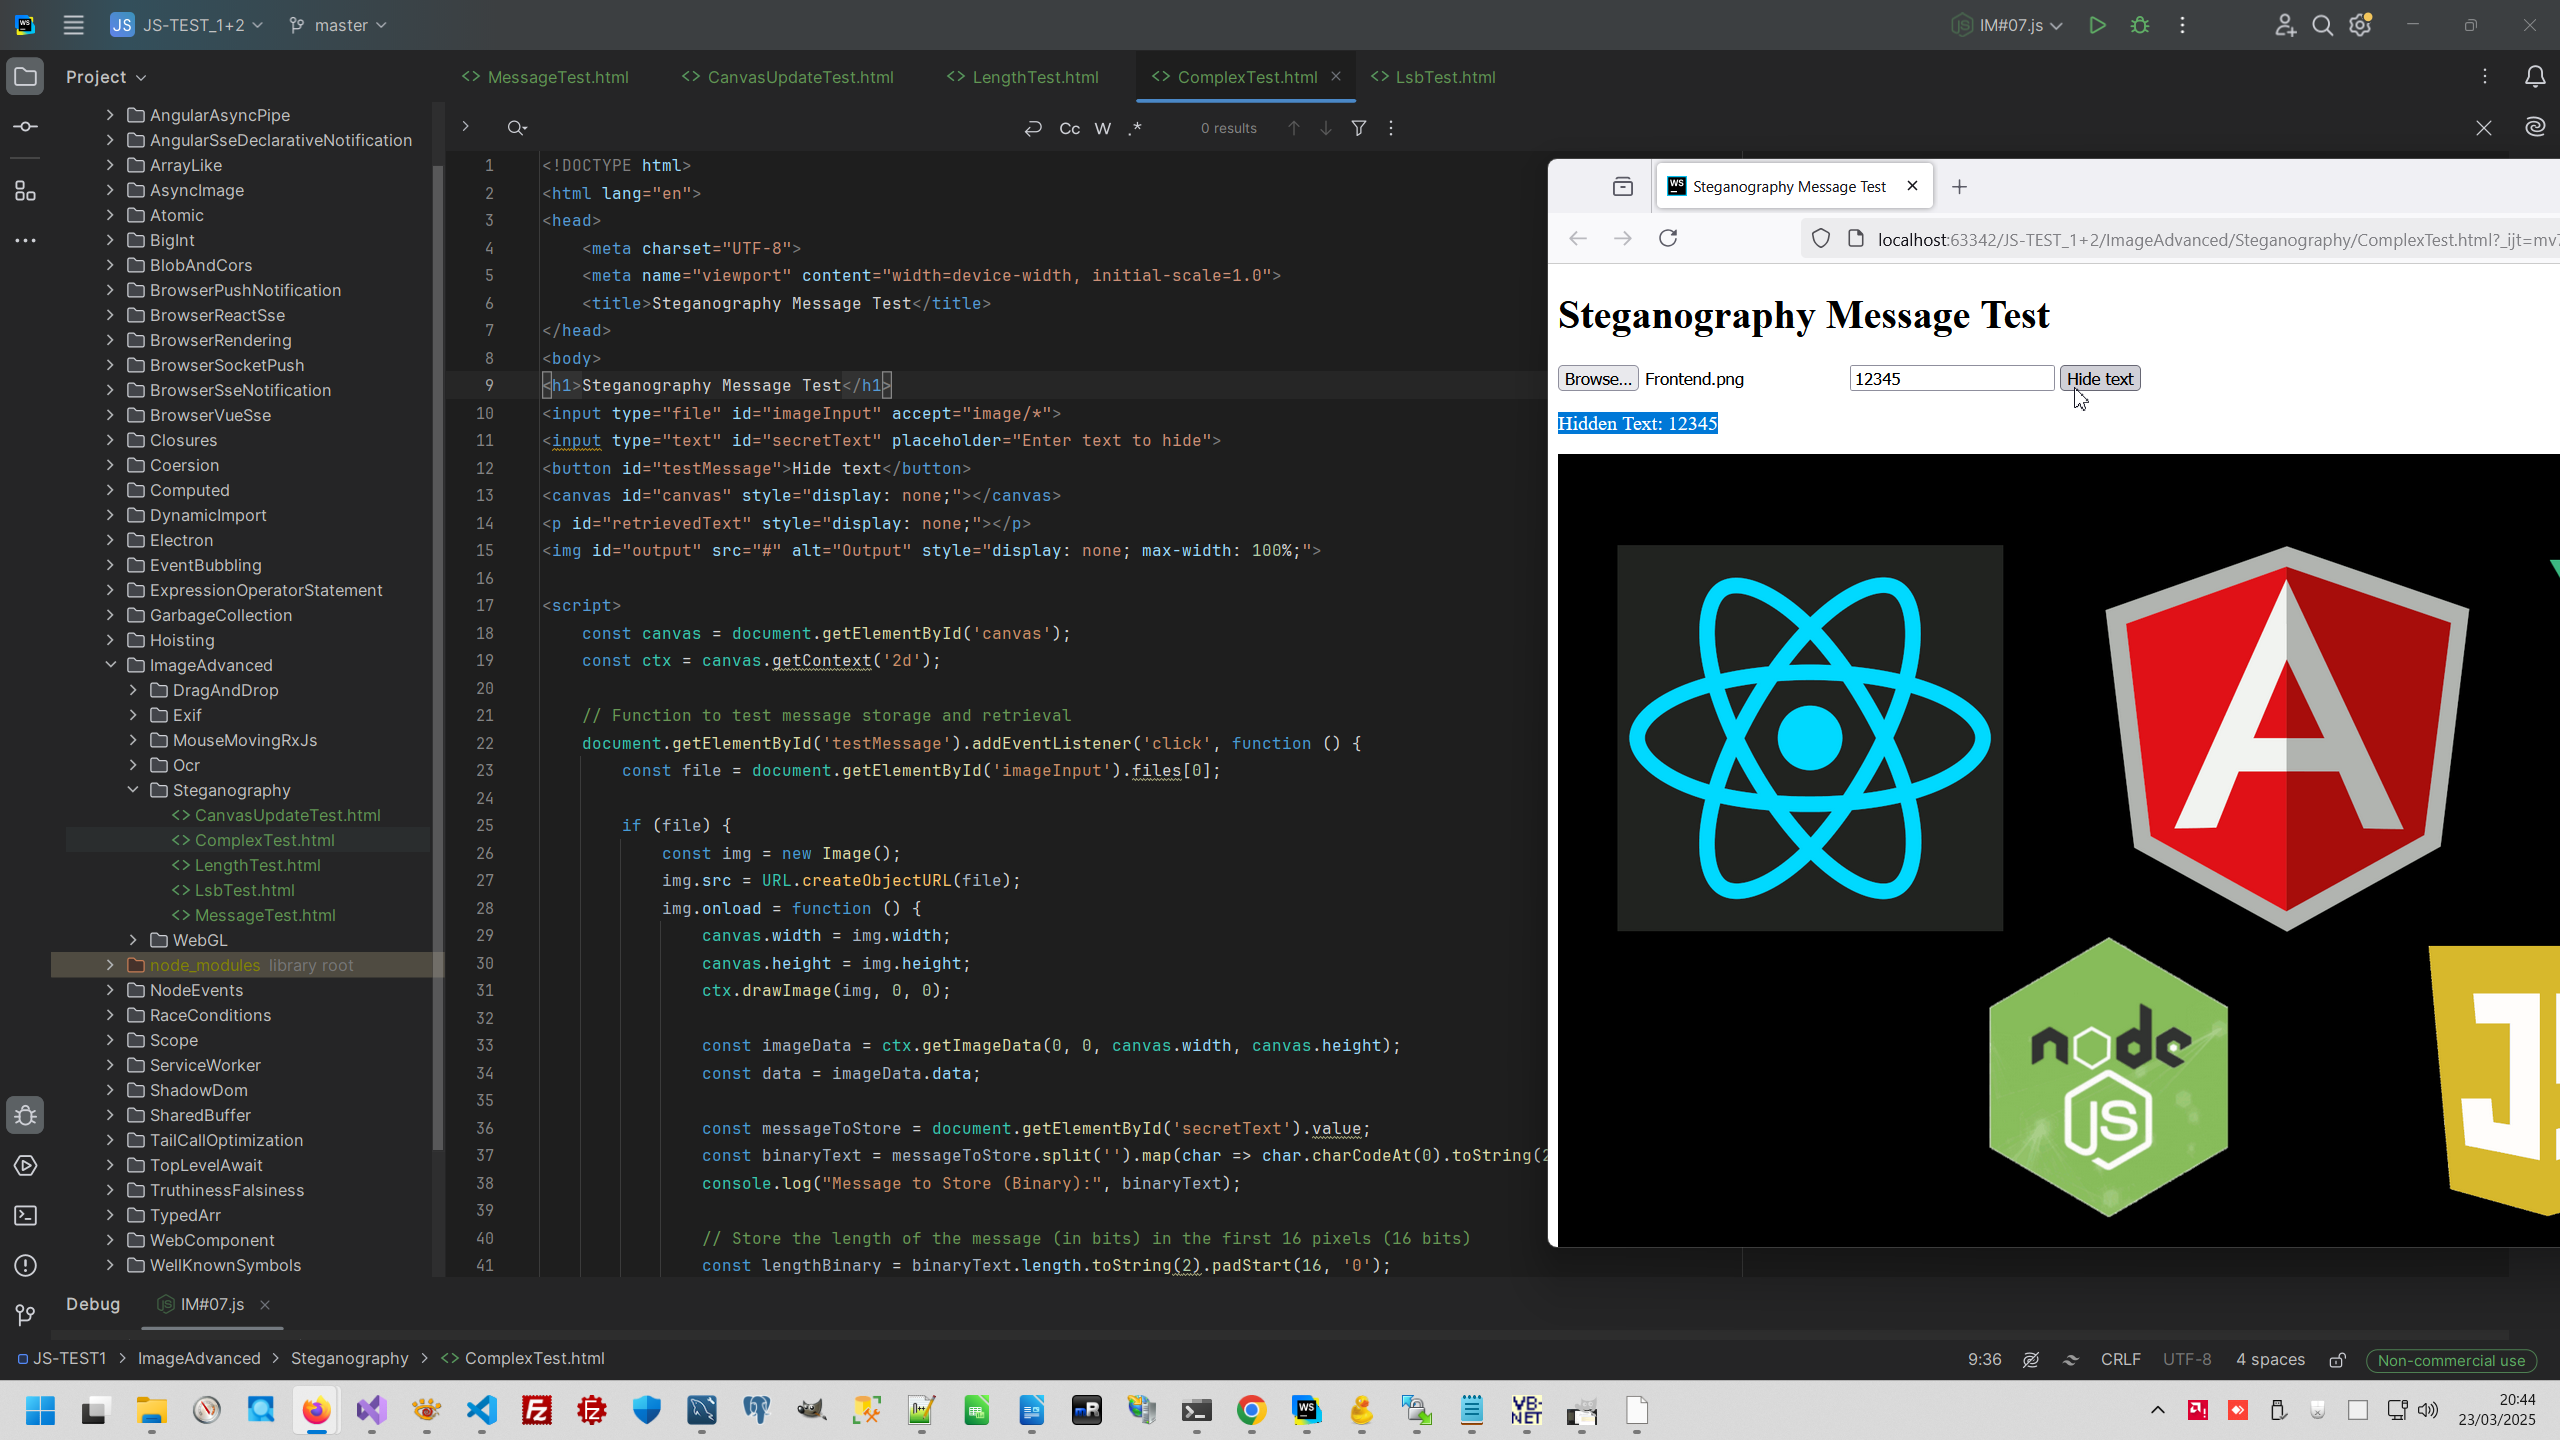Collapse the Steganography folder

tap(133, 790)
